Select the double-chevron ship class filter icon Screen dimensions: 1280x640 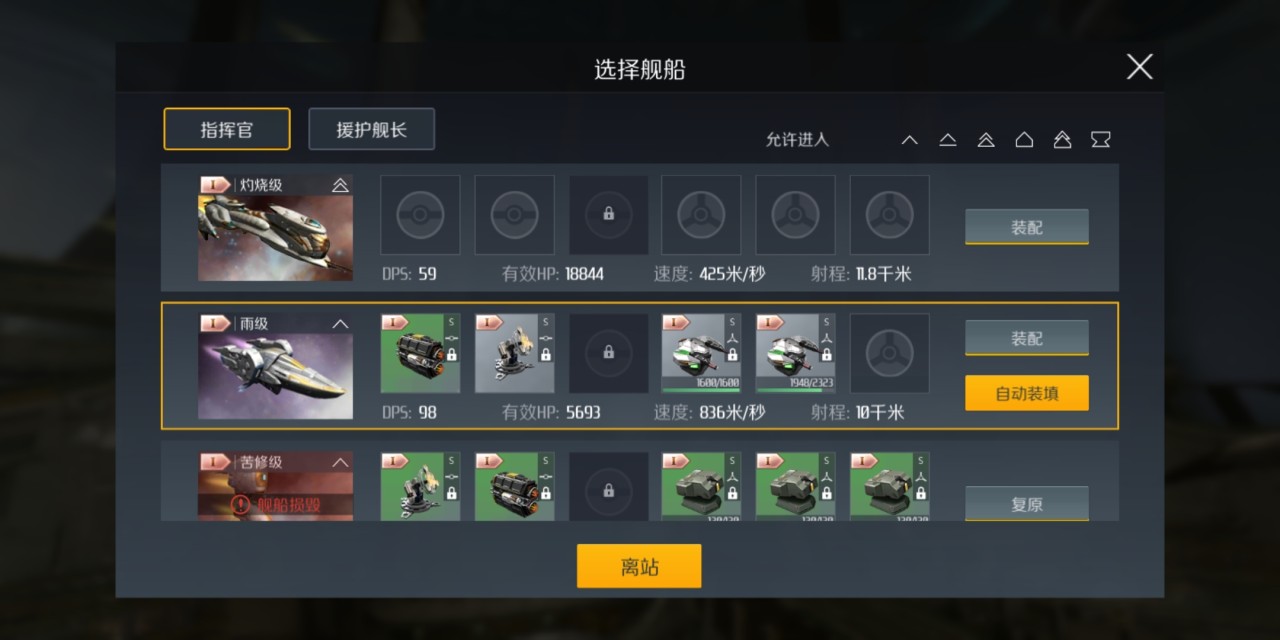click(x=986, y=140)
